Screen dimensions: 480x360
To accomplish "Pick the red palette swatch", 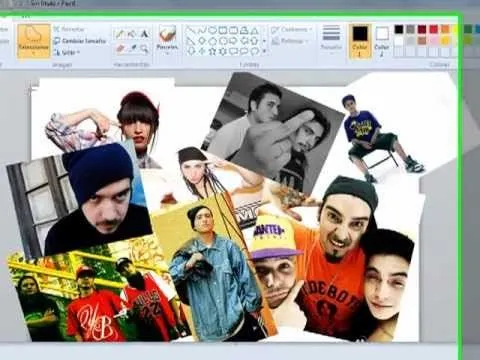I will tap(434, 29).
